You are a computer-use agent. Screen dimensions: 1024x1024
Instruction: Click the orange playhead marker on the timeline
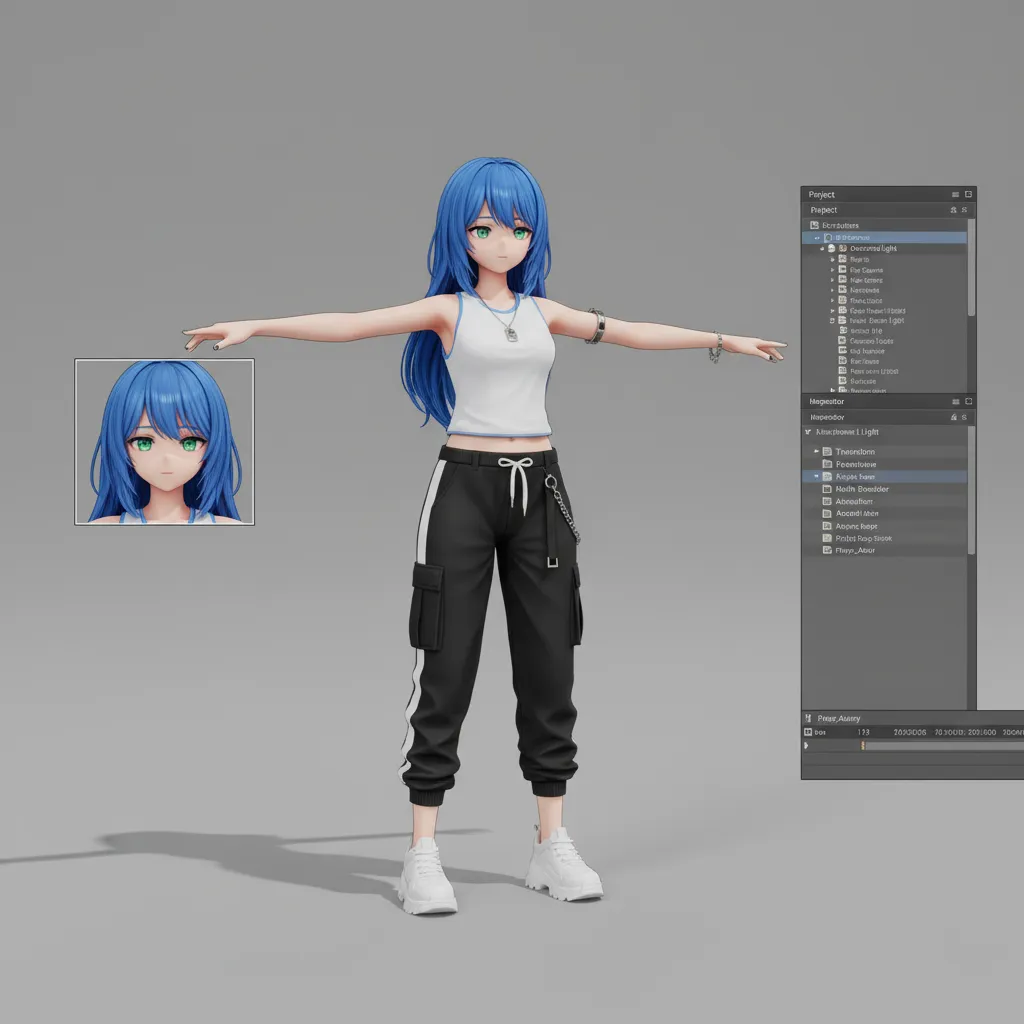point(862,745)
